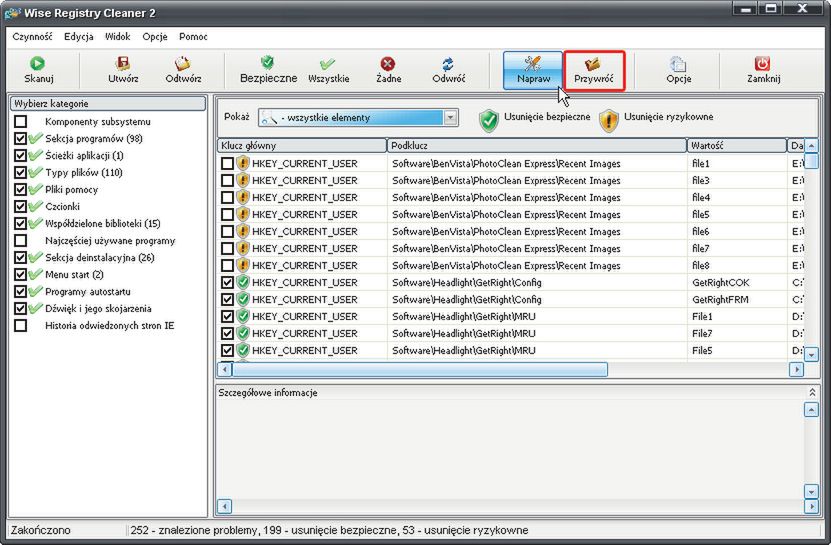831x545 pixels.
Task: Select the row with value file4
Action: [x=511, y=197]
